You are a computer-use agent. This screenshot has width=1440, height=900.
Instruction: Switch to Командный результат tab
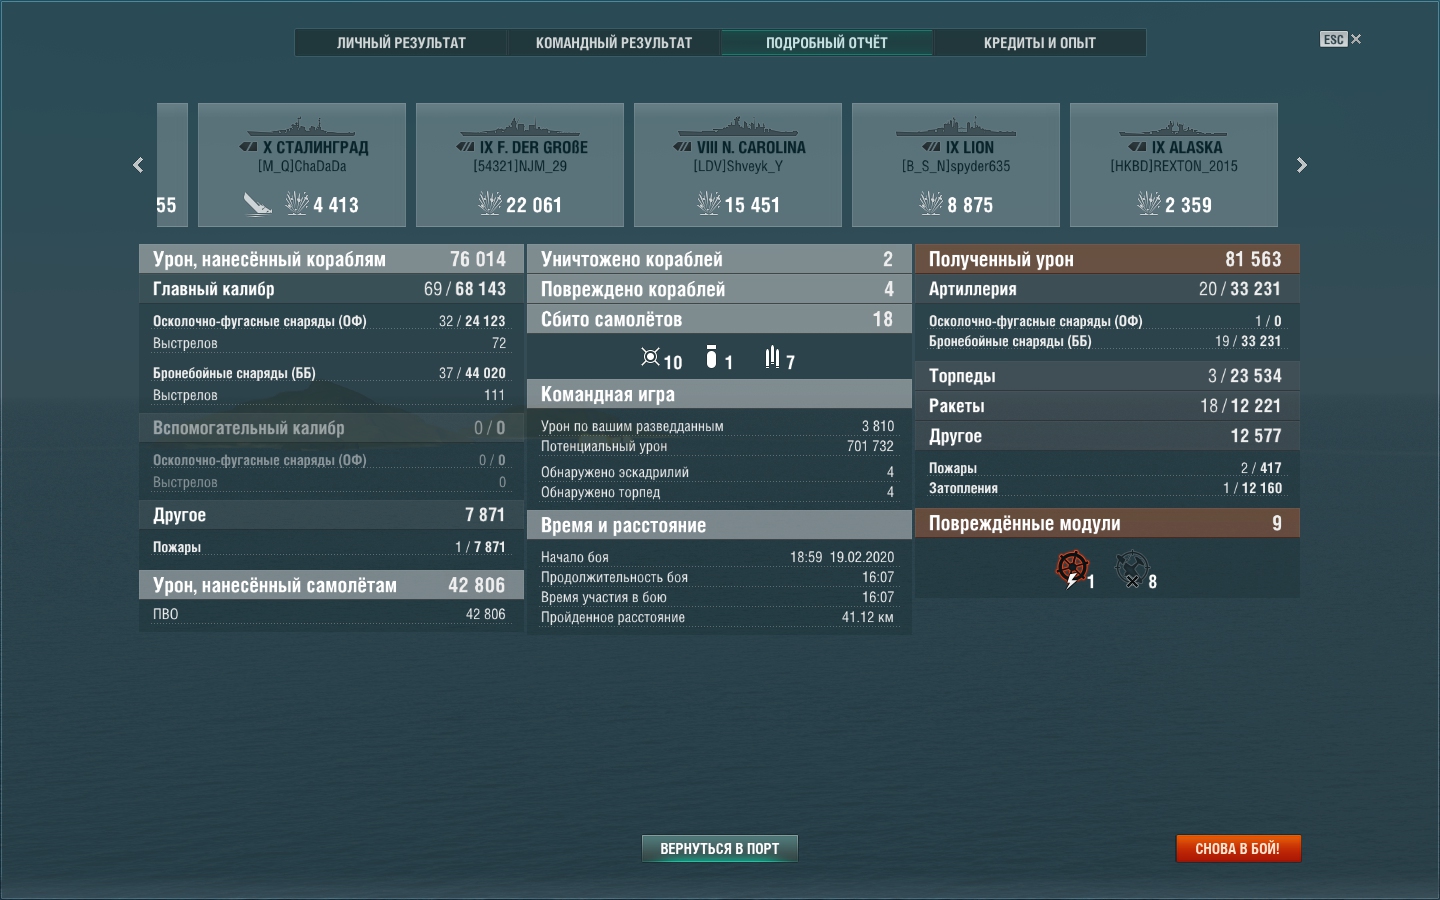coord(614,42)
